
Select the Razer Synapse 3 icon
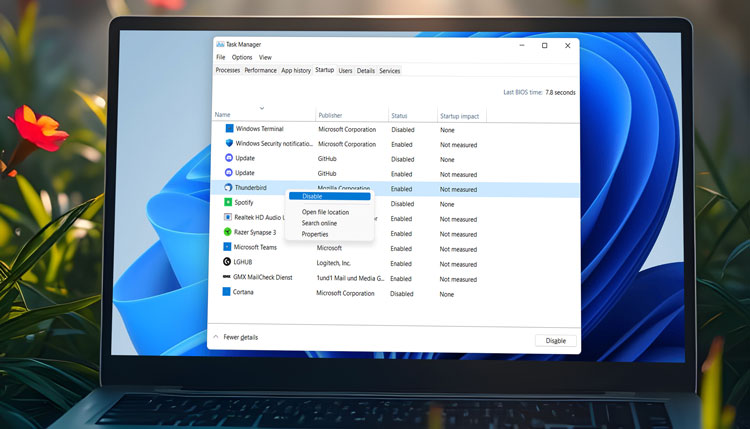[228, 232]
